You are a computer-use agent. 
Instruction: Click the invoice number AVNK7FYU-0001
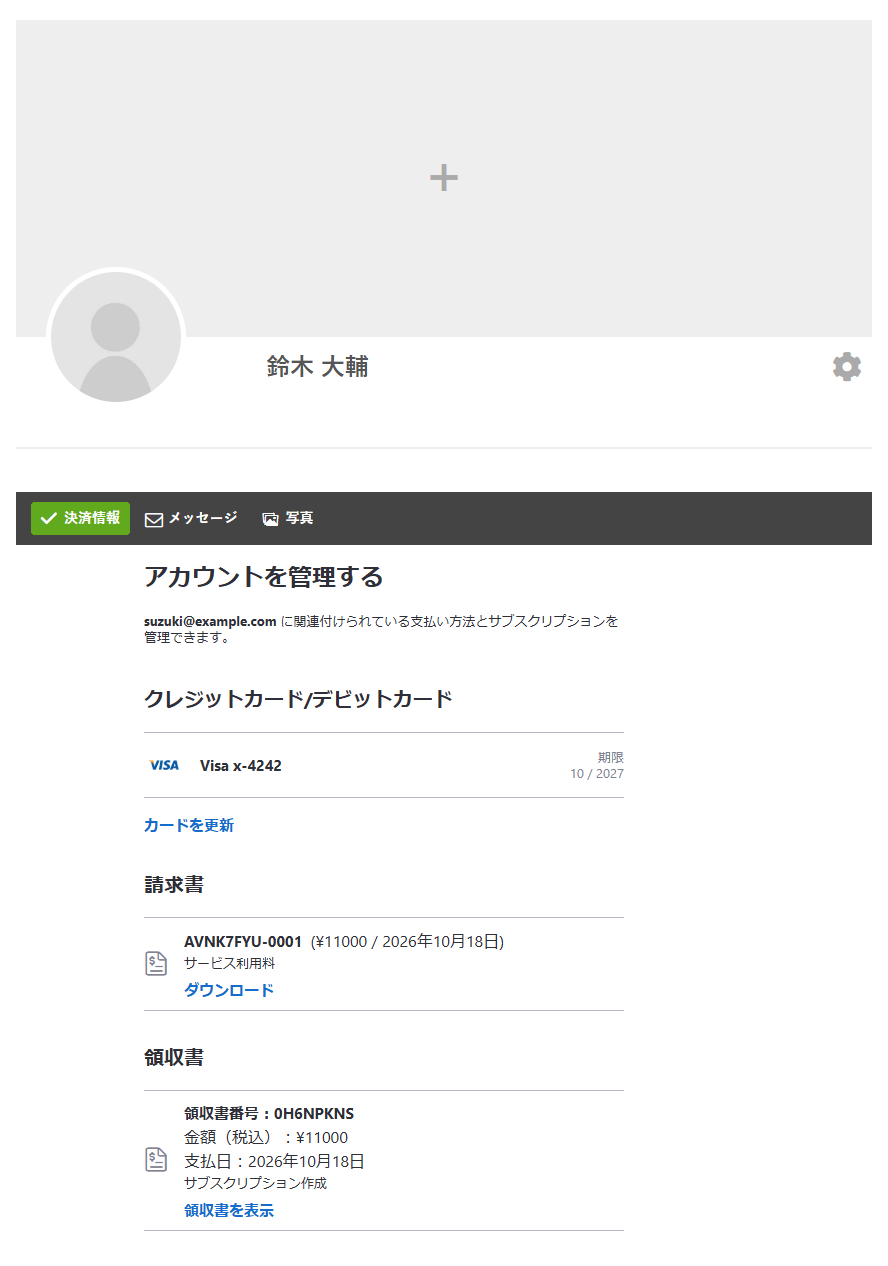(x=243, y=941)
